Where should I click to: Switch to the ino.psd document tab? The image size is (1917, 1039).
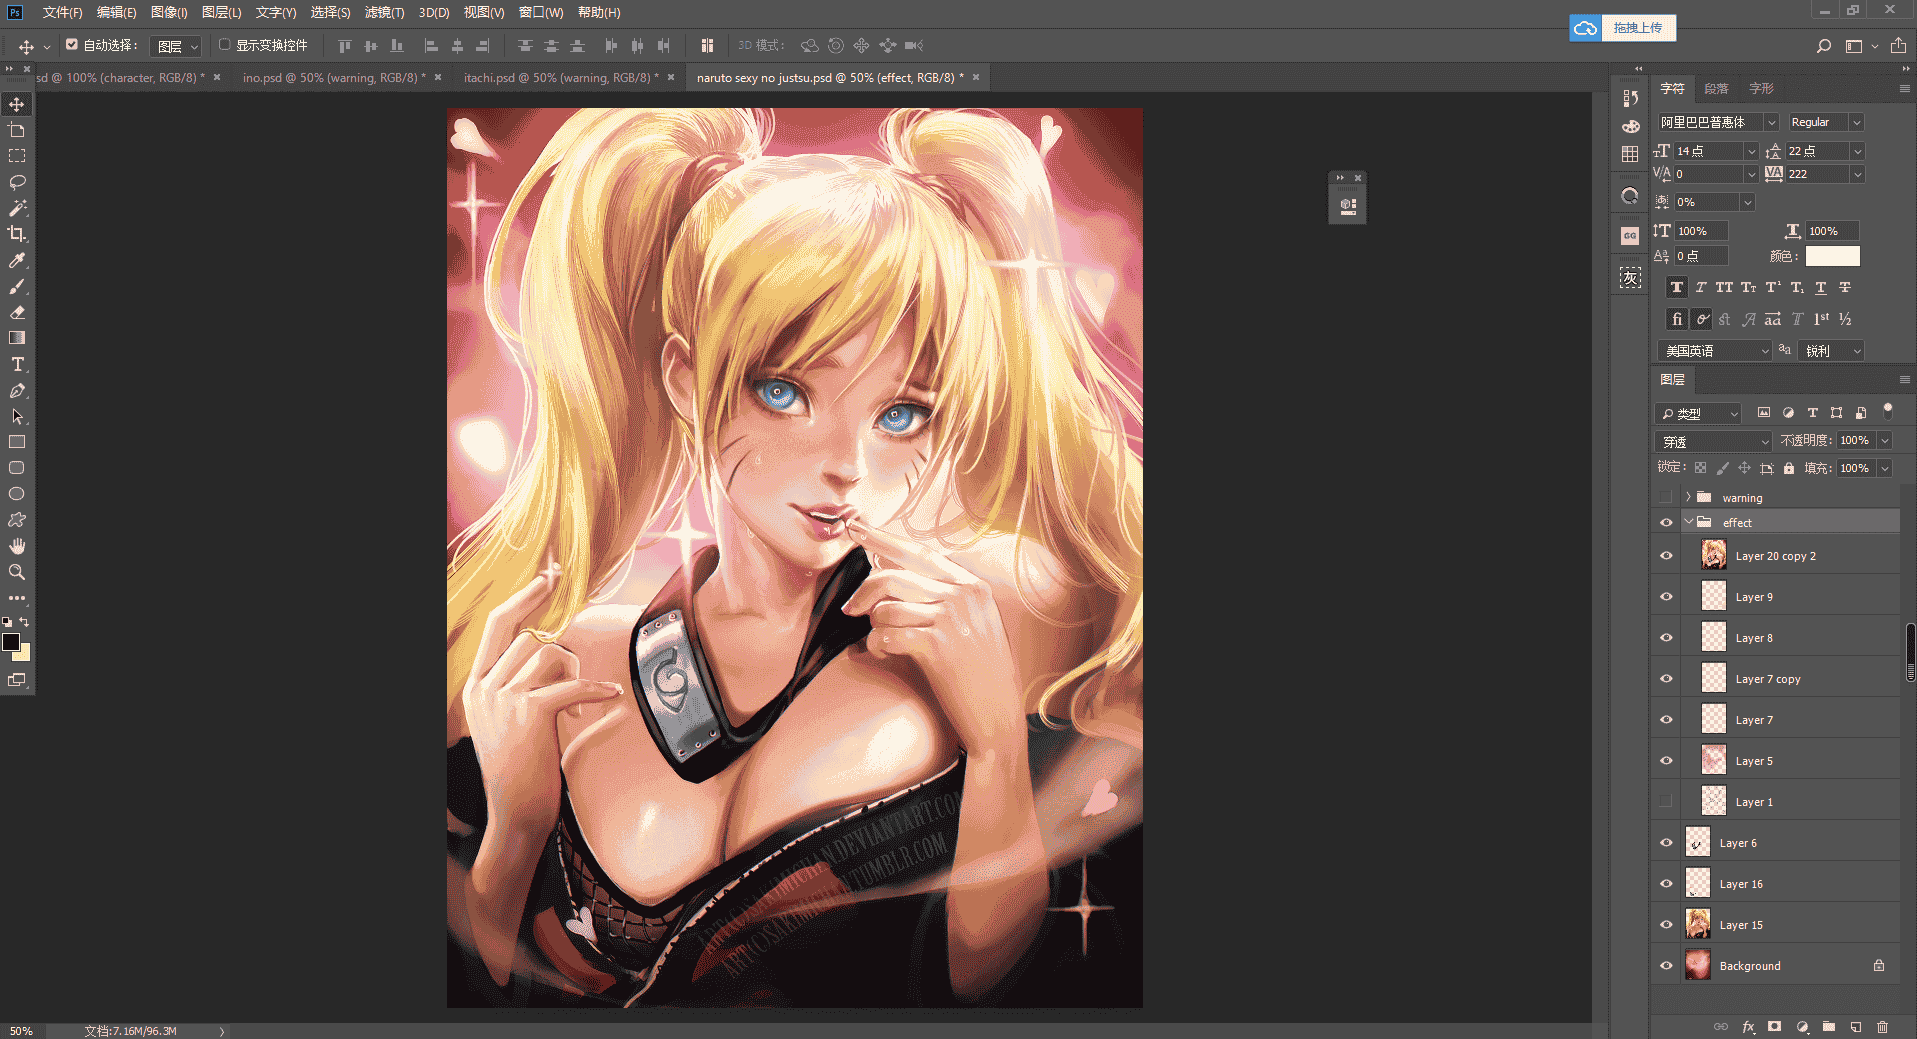point(334,77)
